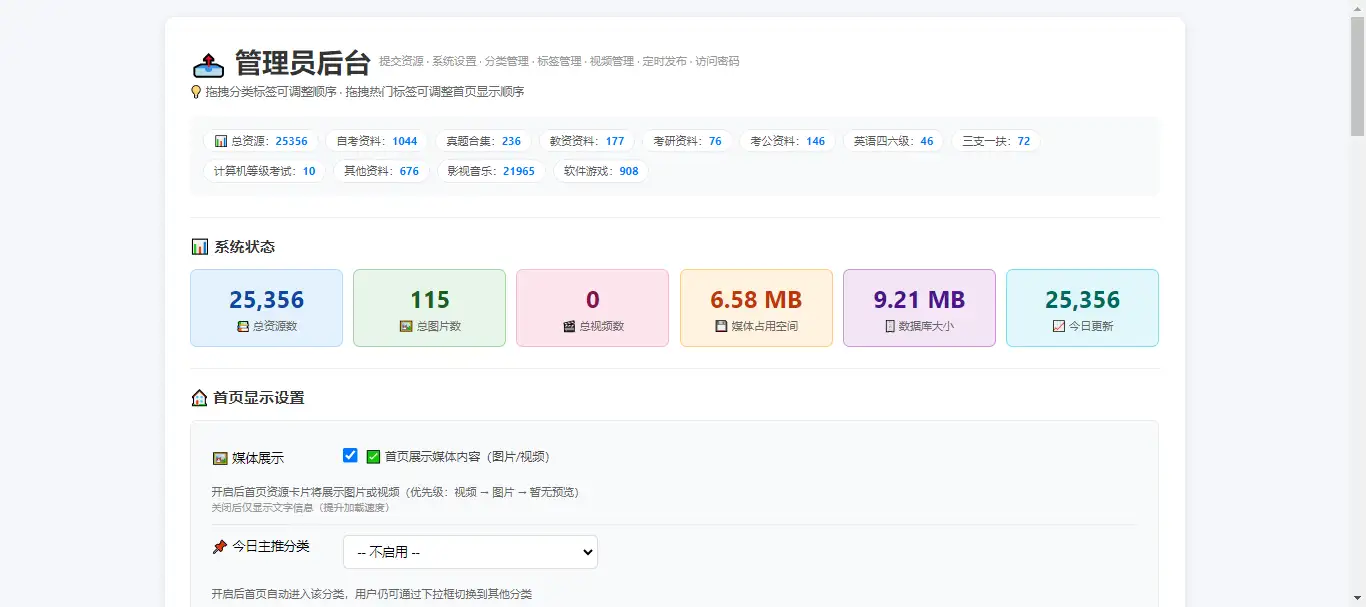The width and height of the screenshot is (1366, 607).
Task: Click the 其他资料 676 category chip
Action: click(x=381, y=171)
